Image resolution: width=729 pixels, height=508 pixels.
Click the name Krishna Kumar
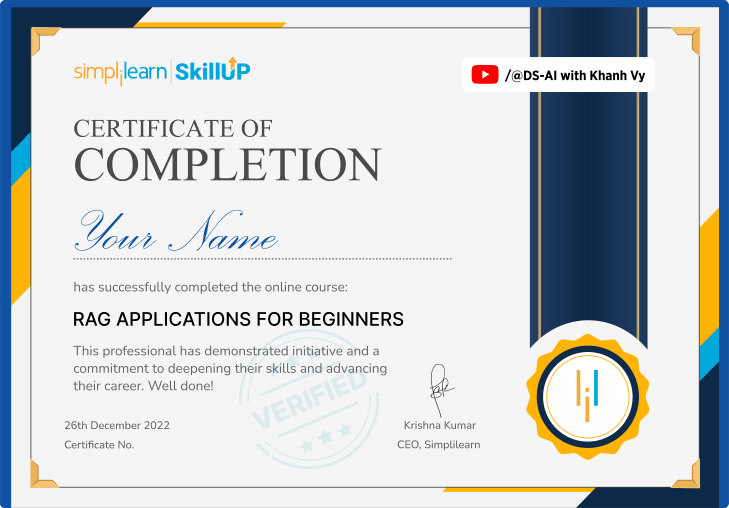(440, 425)
